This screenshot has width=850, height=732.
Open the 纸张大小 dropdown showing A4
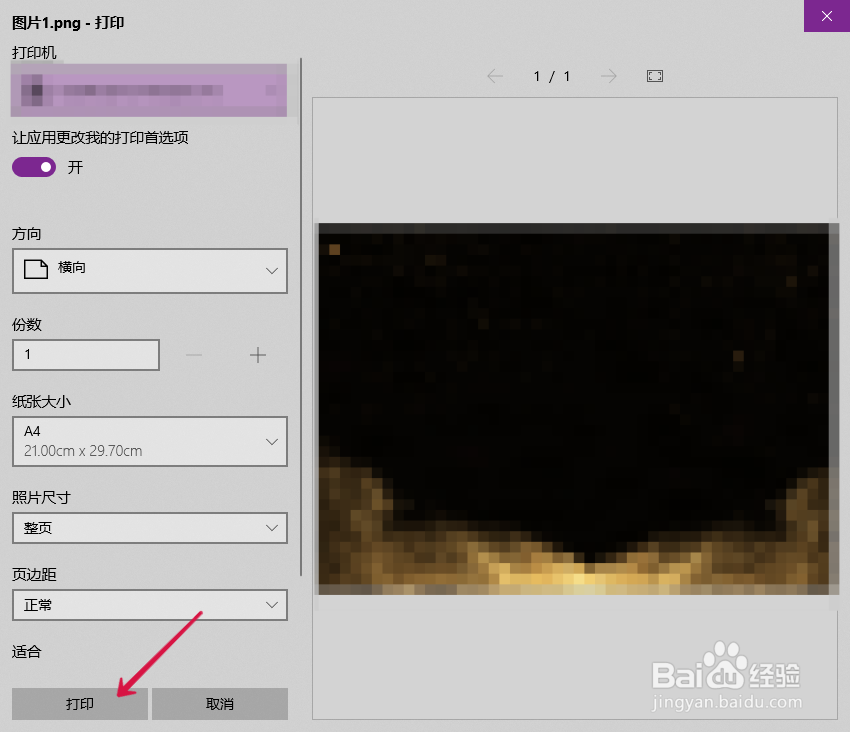coord(150,441)
